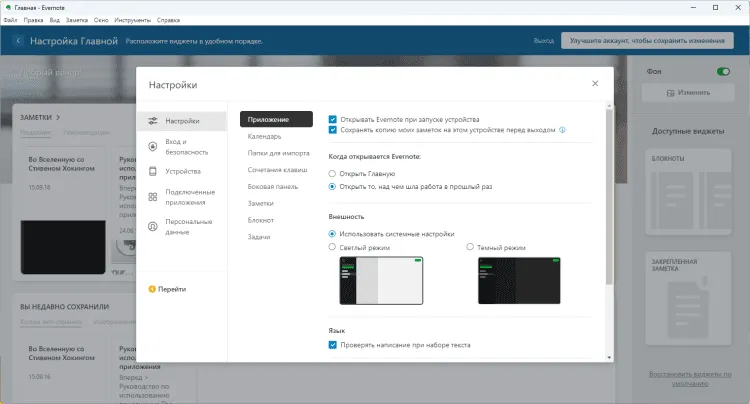Choose Темный режим radio button

click(470, 247)
